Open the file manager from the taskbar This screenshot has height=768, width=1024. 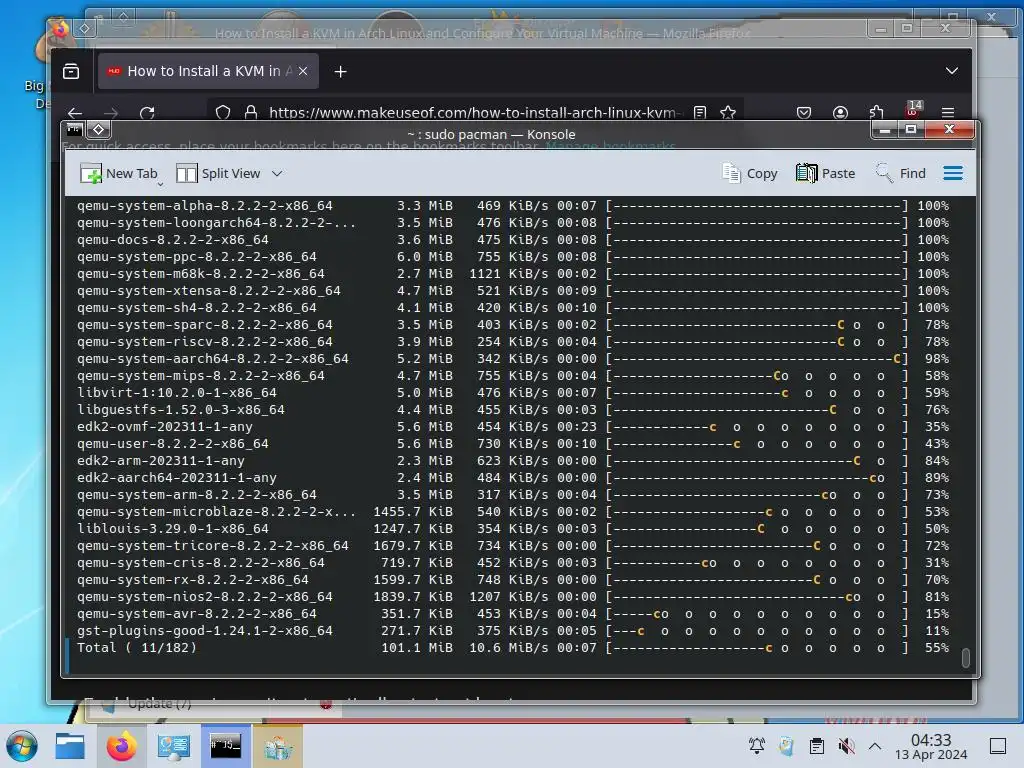tap(70, 746)
